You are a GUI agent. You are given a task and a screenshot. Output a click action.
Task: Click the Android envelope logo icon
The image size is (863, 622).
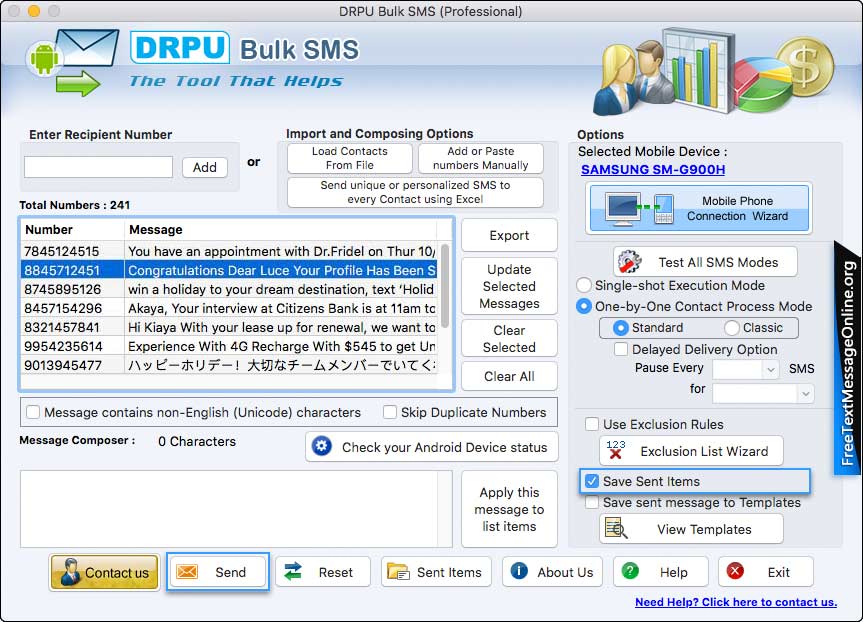pos(72,62)
